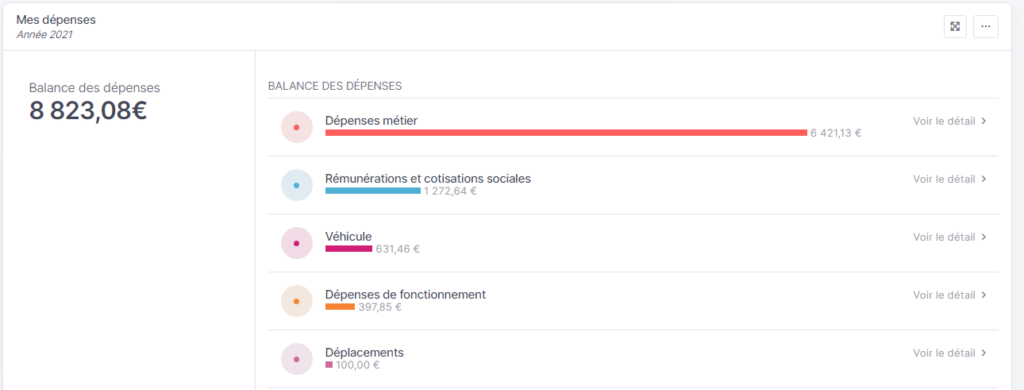Expand the chevron on the Déplacements row
1024x390 pixels.
[x=984, y=353]
